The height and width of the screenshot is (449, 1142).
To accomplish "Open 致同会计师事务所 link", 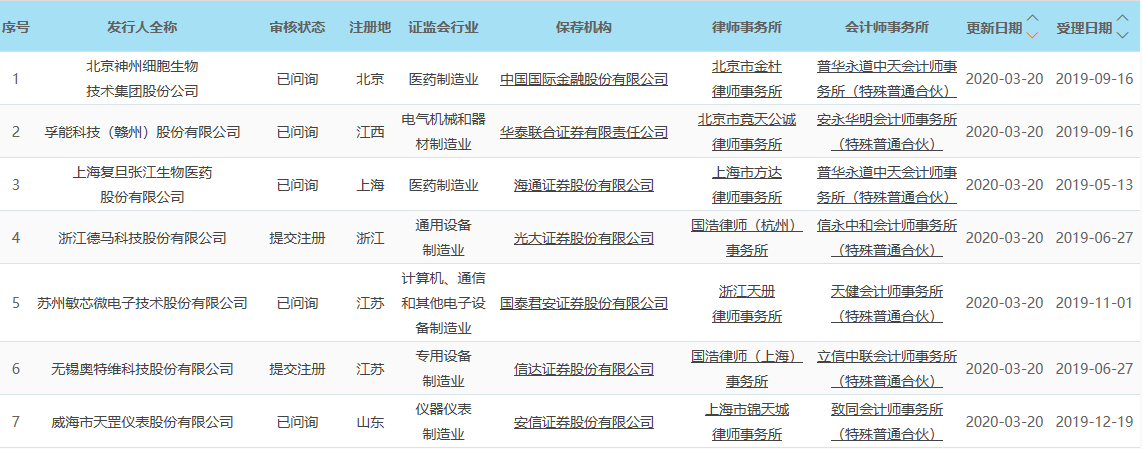I will pyautogui.click(x=887, y=421).
